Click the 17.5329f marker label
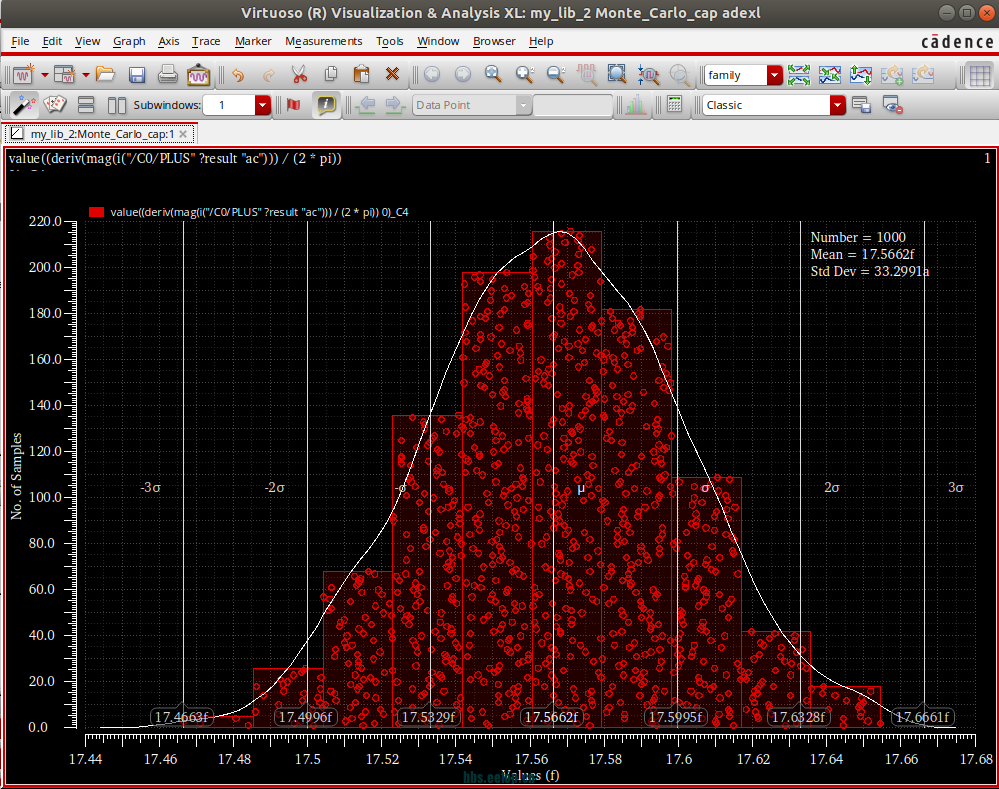The image size is (999, 789). (428, 717)
